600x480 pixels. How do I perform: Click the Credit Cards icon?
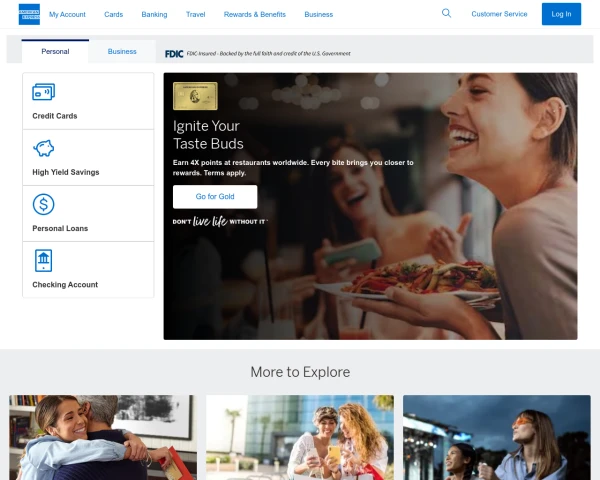tap(44, 92)
